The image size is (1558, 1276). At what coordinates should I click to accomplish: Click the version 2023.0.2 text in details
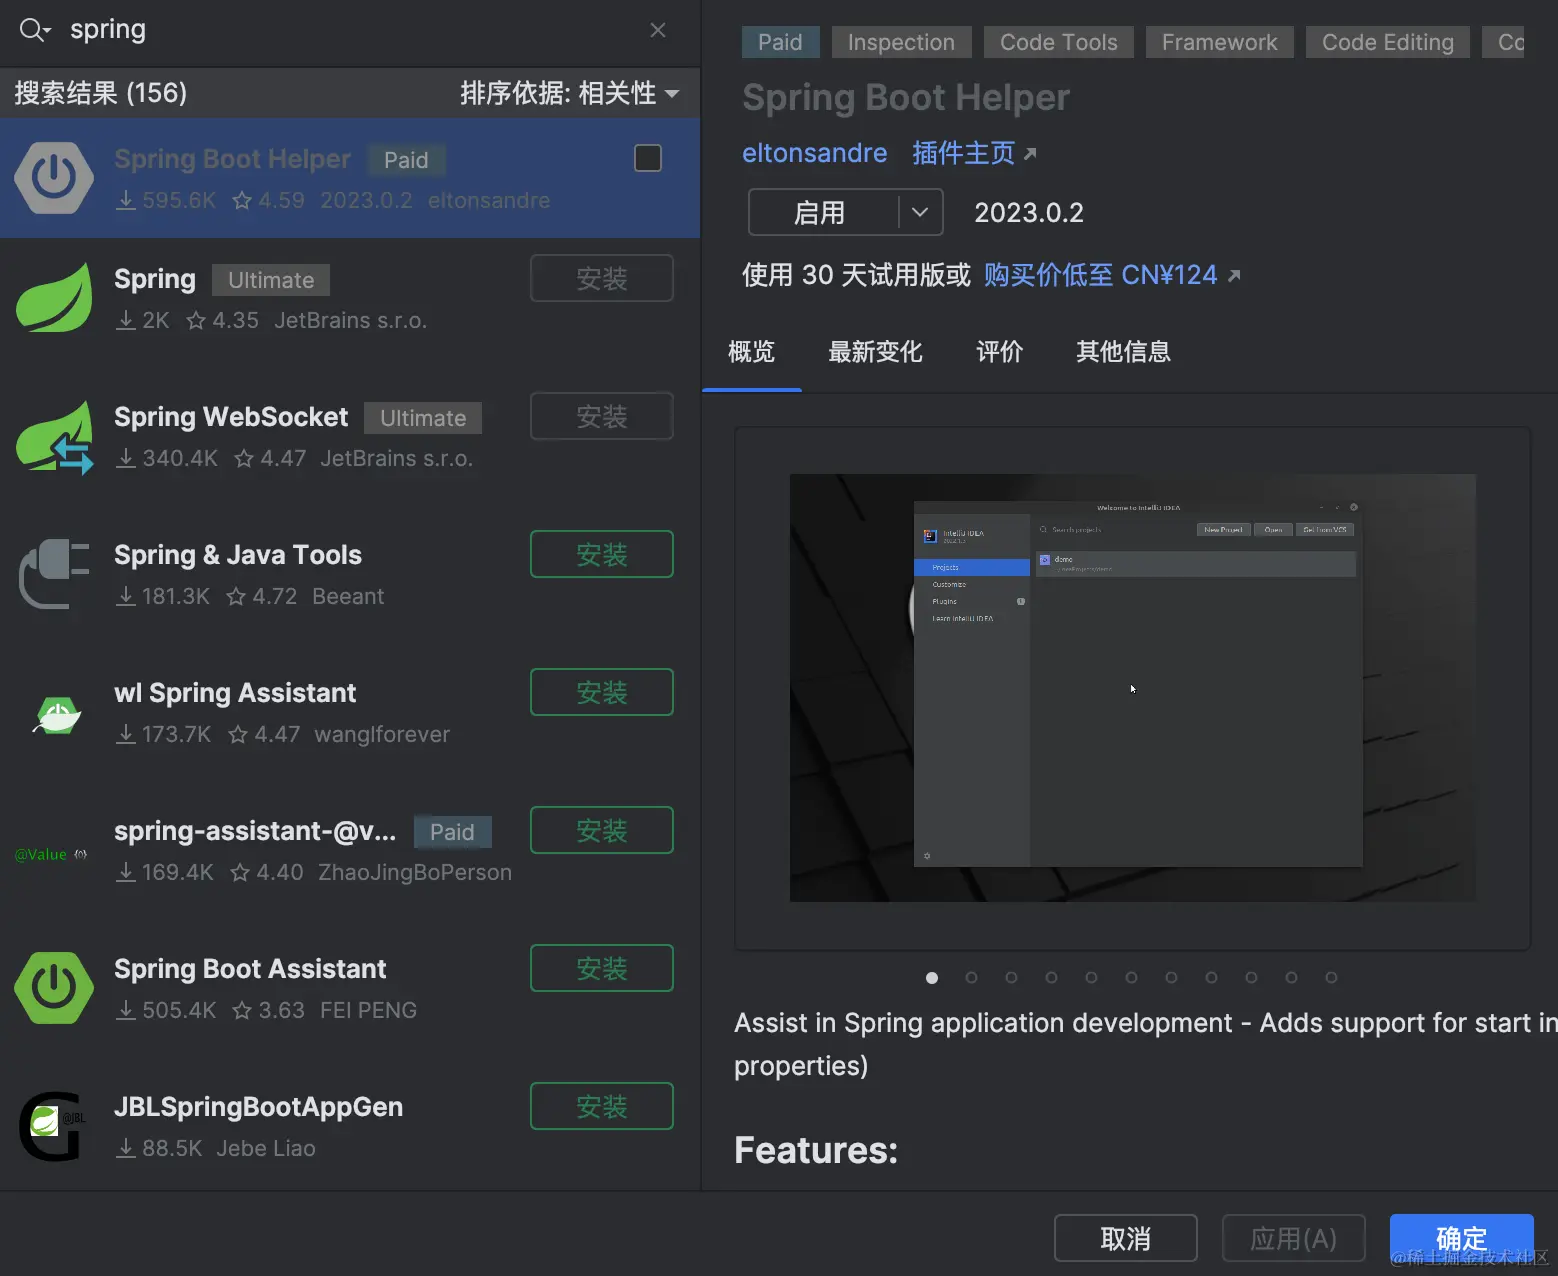1029,213
